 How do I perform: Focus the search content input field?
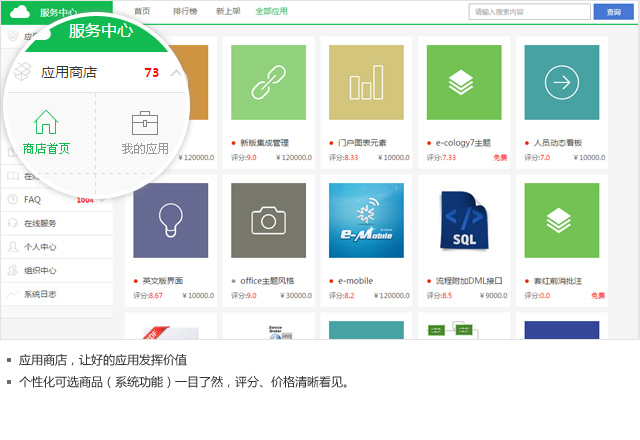(529, 12)
